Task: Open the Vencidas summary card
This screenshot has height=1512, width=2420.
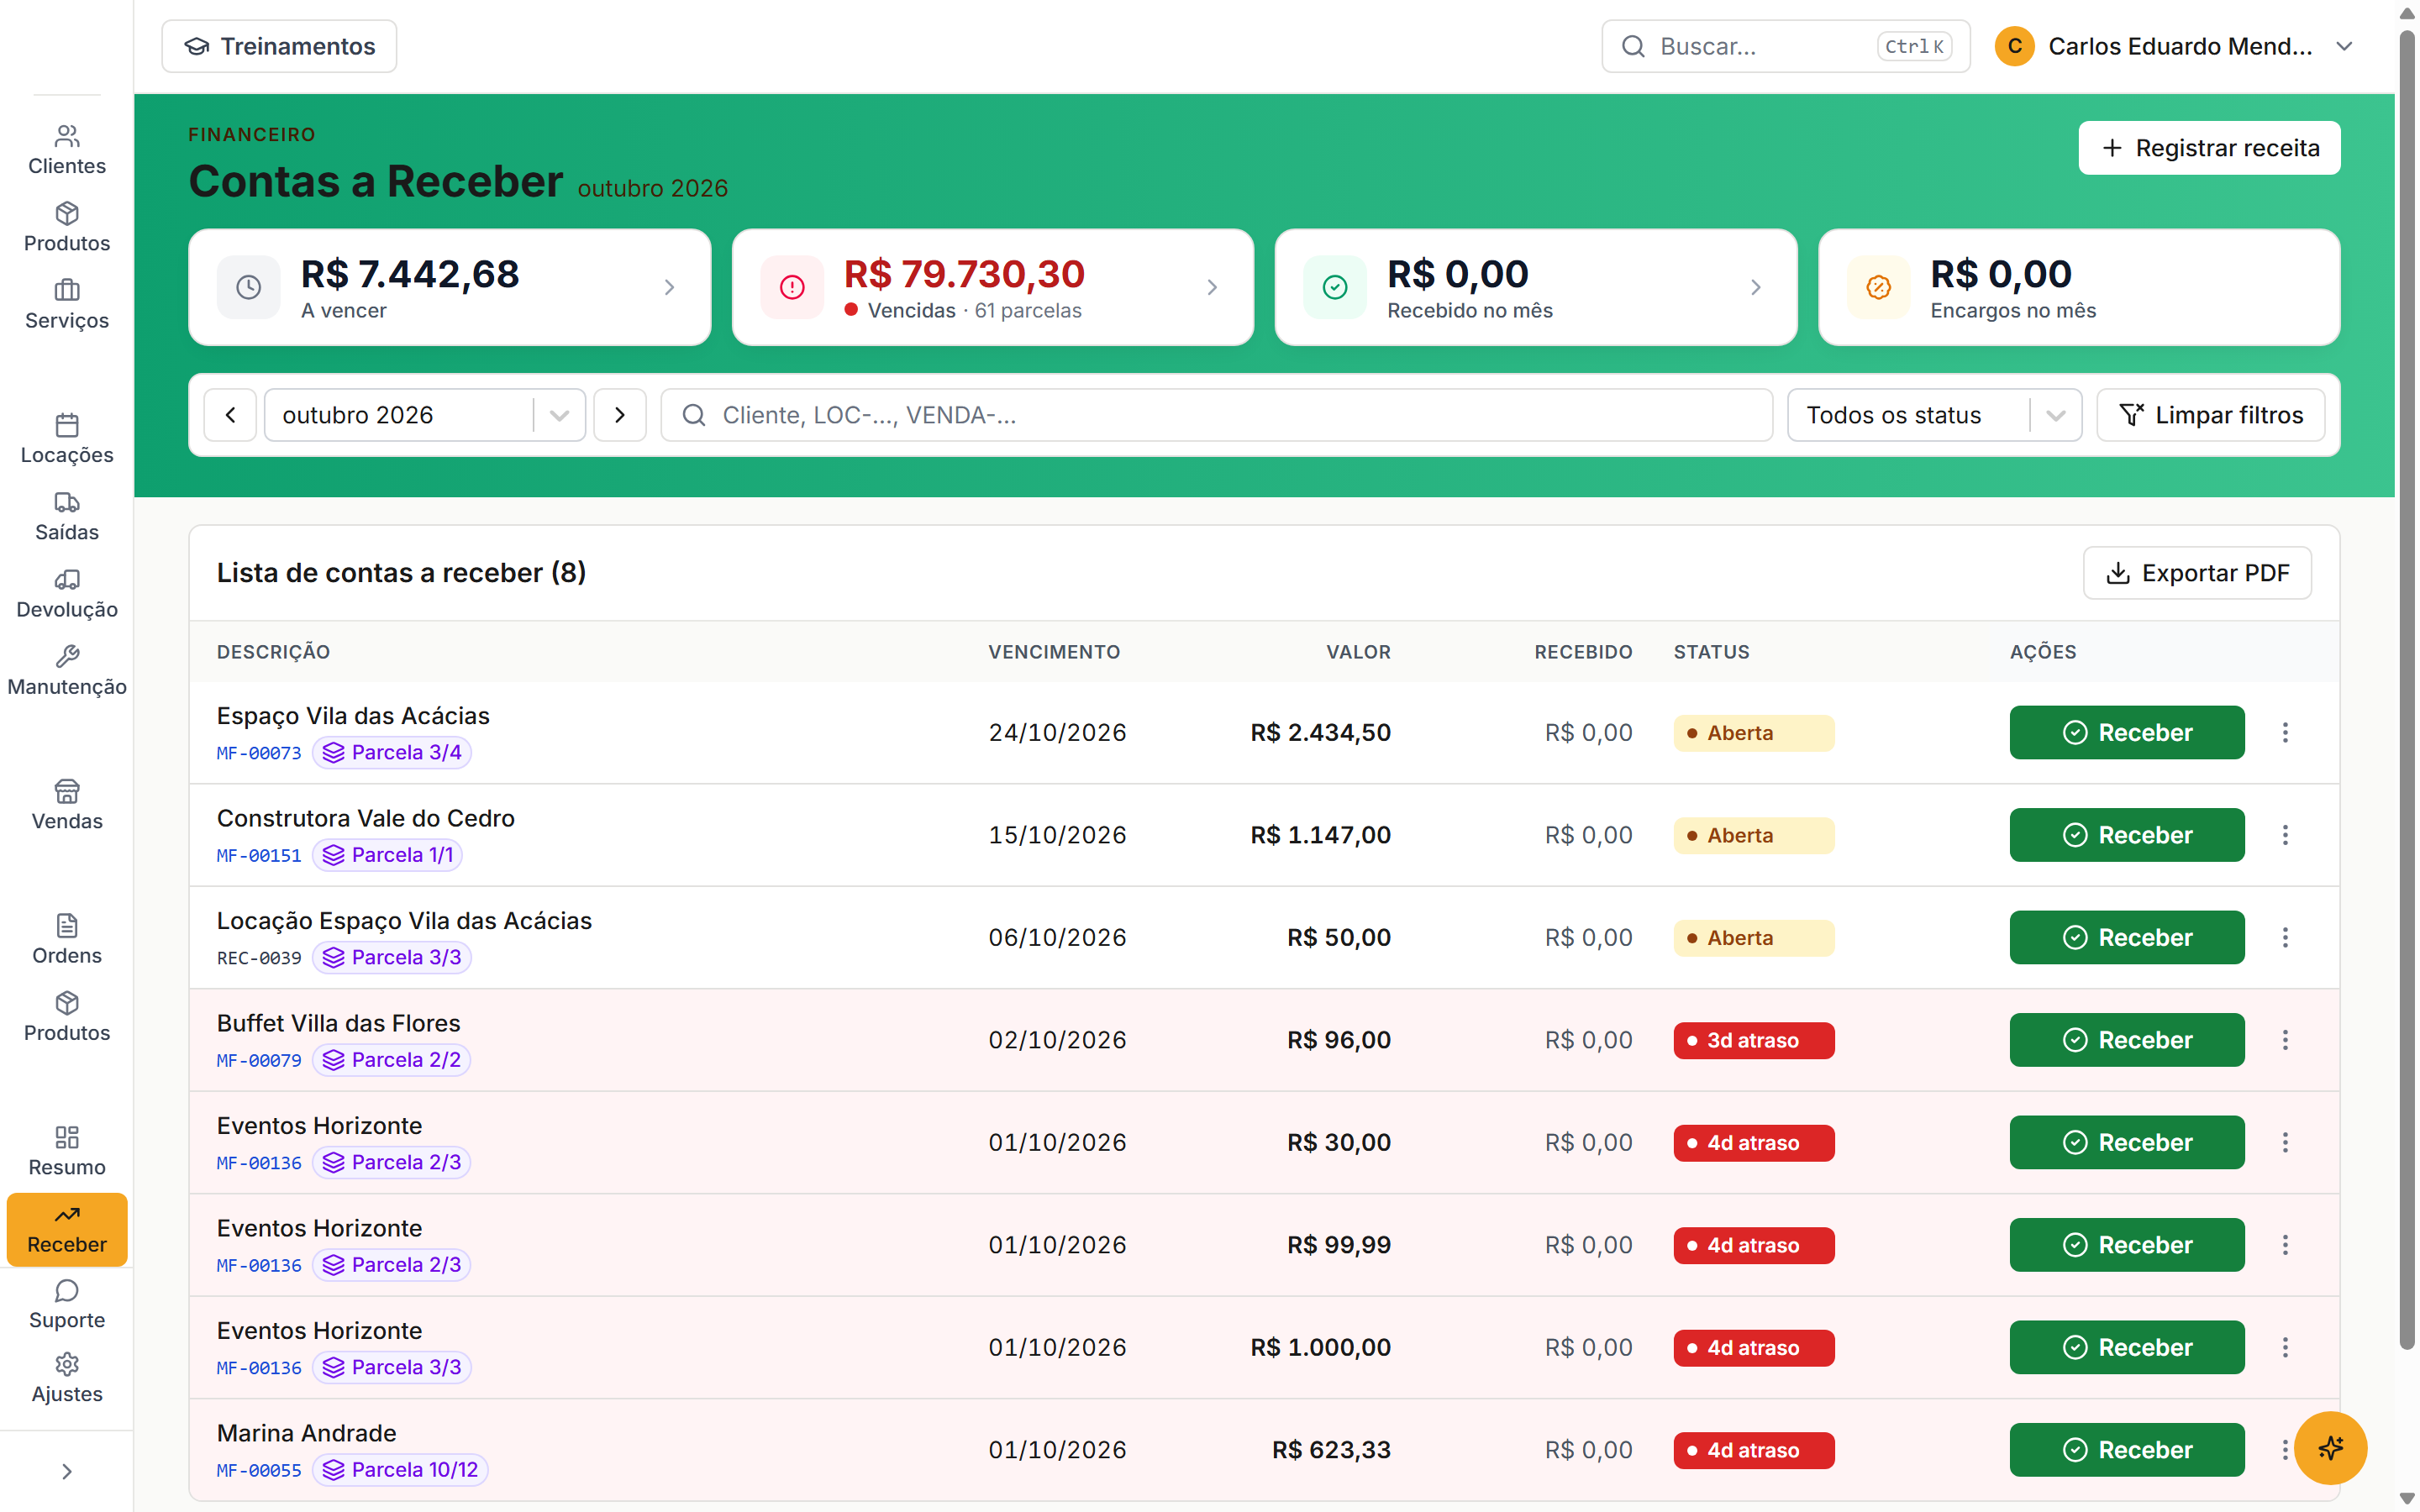Action: (x=993, y=287)
